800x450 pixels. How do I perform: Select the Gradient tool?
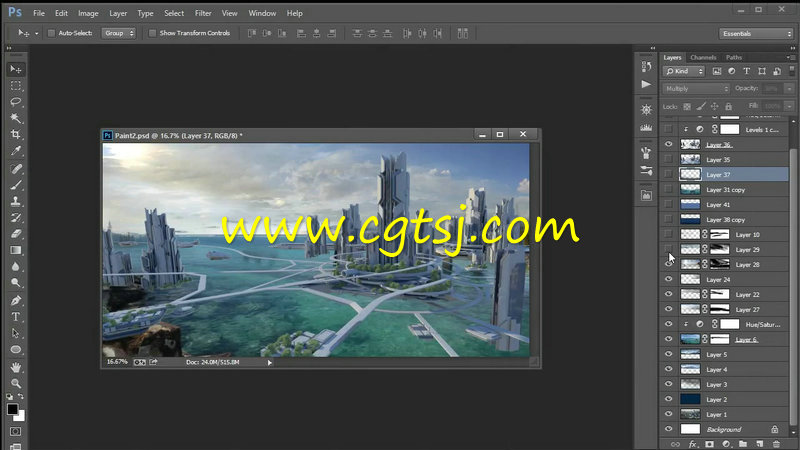pos(16,251)
